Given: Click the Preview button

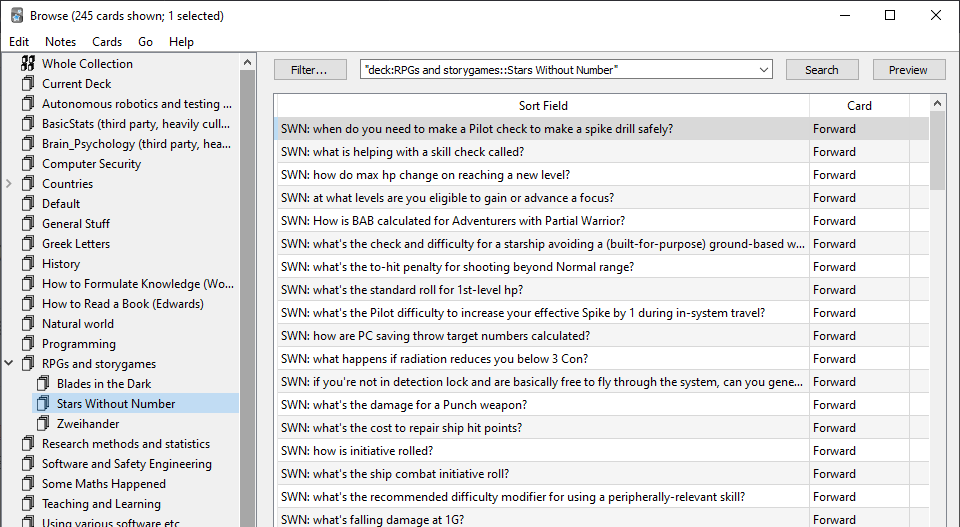Looking at the screenshot, I should 908,70.
